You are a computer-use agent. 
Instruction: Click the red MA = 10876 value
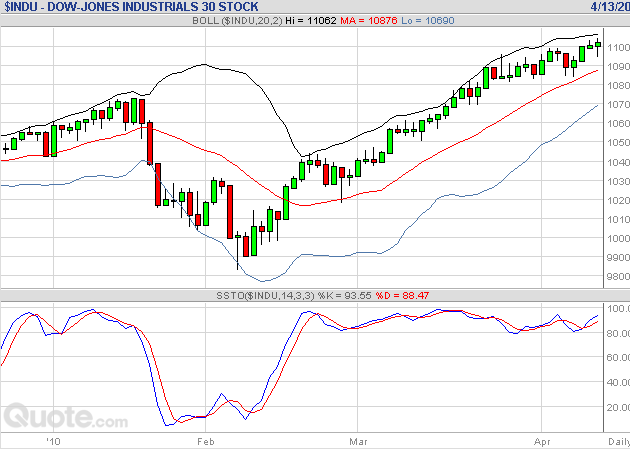pos(368,21)
